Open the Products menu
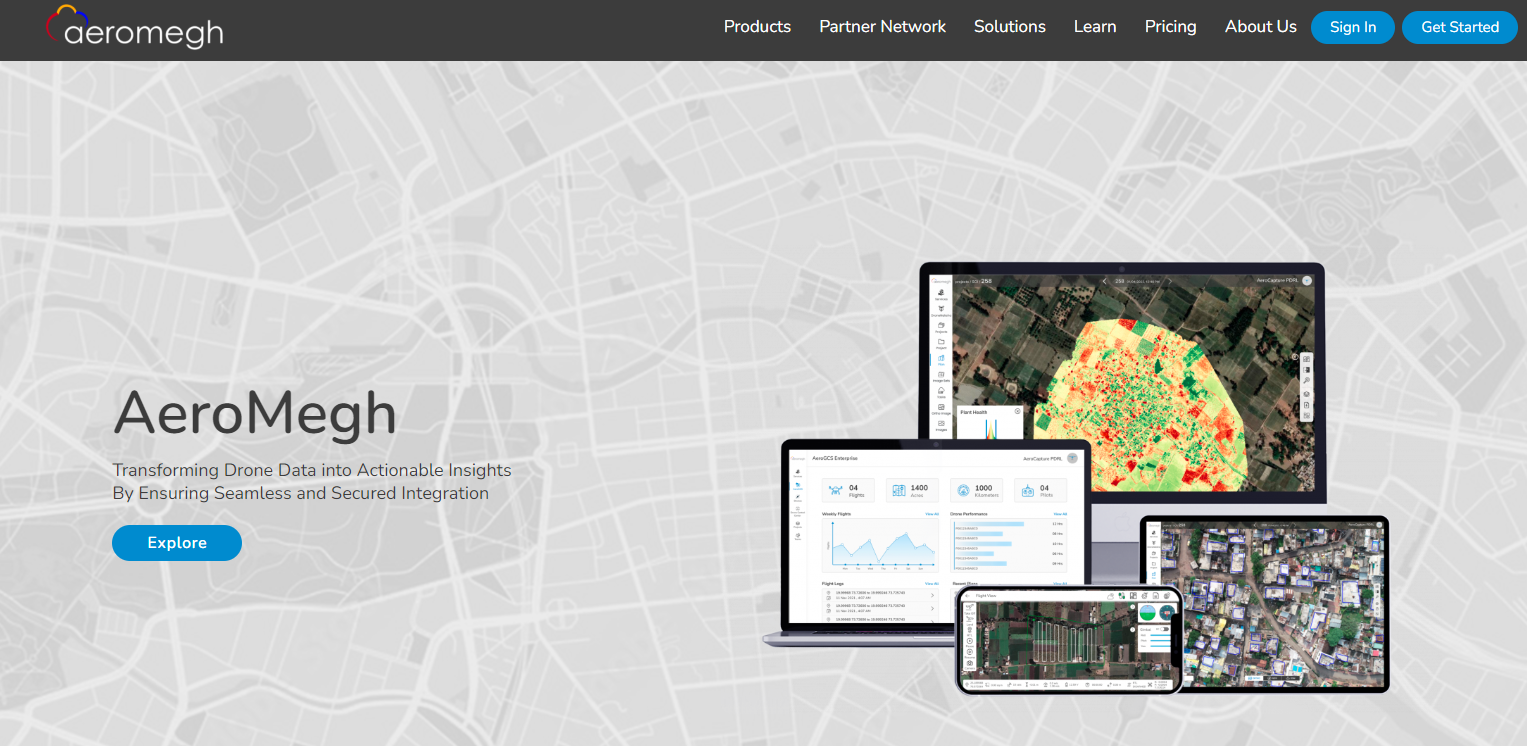 click(757, 27)
